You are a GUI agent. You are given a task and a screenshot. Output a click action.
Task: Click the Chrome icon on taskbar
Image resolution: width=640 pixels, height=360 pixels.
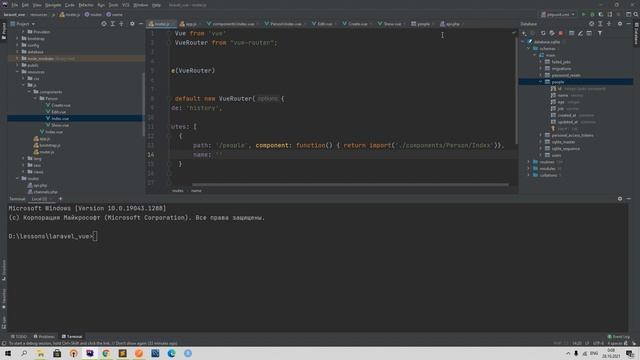pos(106,353)
